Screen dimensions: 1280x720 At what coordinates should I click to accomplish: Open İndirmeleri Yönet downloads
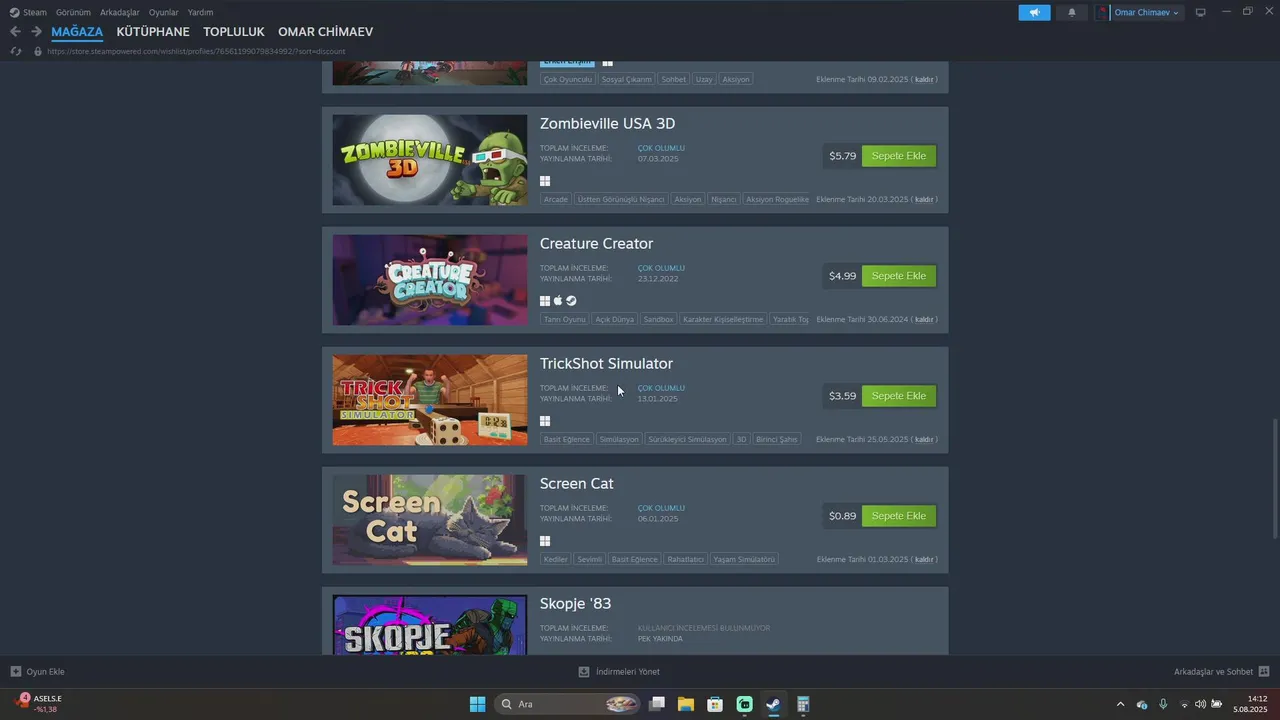619,672
